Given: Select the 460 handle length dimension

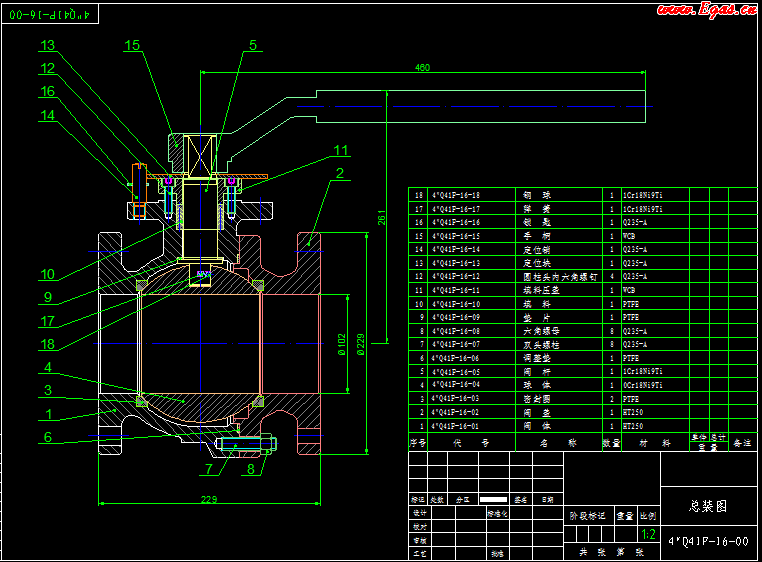Looking at the screenshot, I should click(421, 68).
